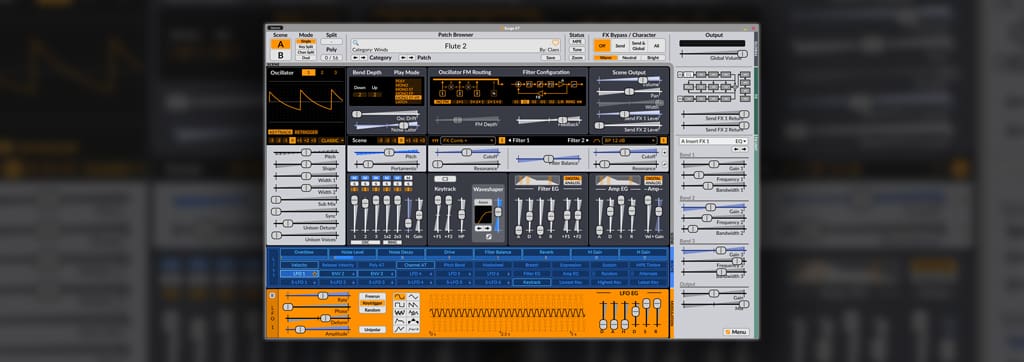Set FX Bypass to Send & Global
Image resolution: width=1024 pixels, height=362 pixels.
point(638,46)
